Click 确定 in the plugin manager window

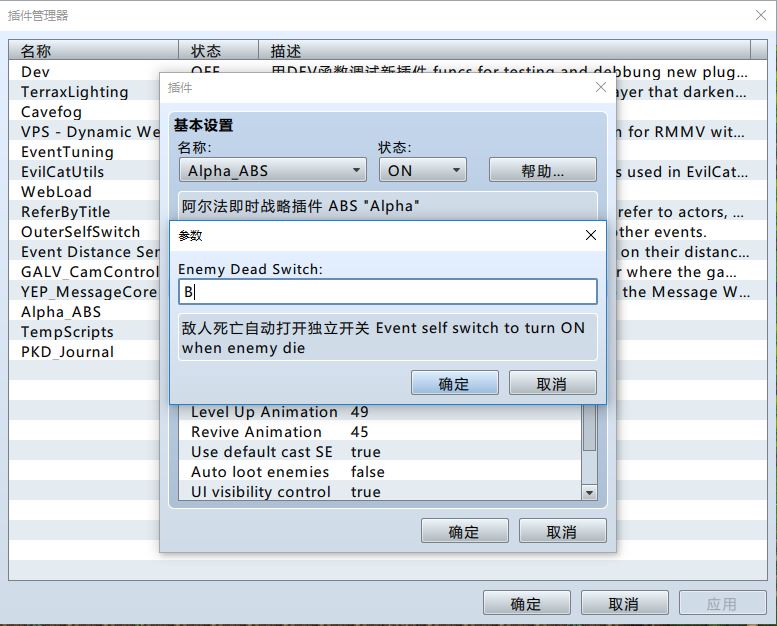click(x=526, y=603)
